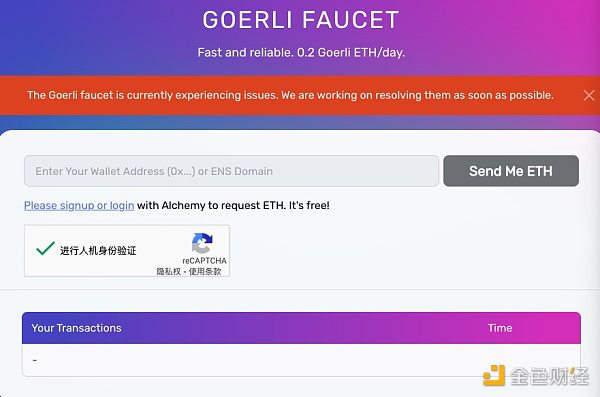Click the reCAPTCHA text label
This screenshot has height=397, width=600.
204,261
